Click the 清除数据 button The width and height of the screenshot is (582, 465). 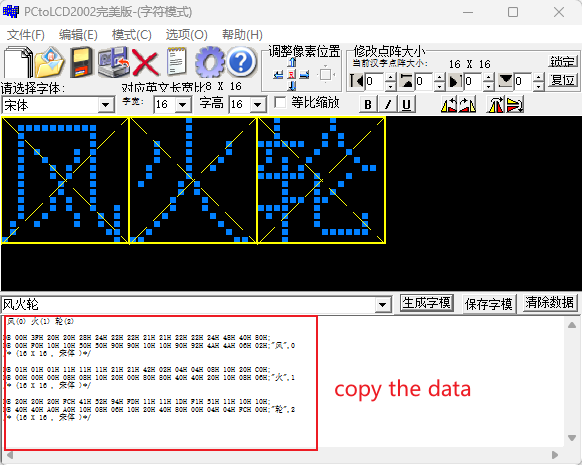(550, 303)
